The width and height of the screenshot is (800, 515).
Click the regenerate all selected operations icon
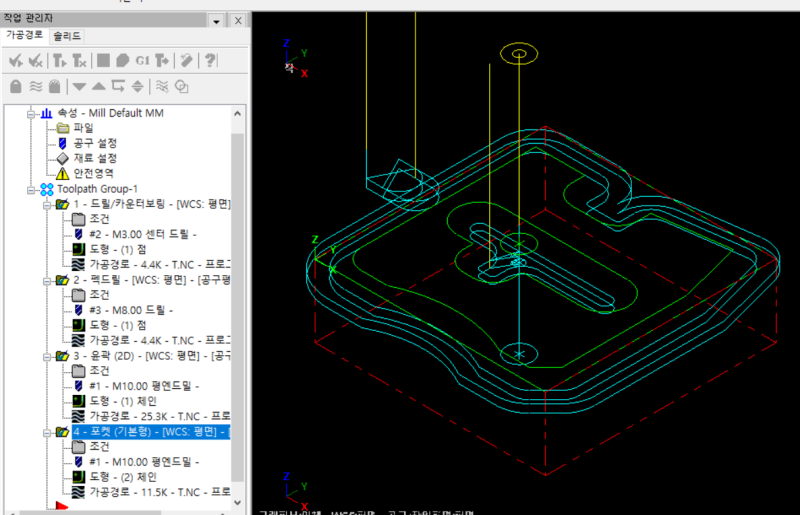tap(60, 61)
